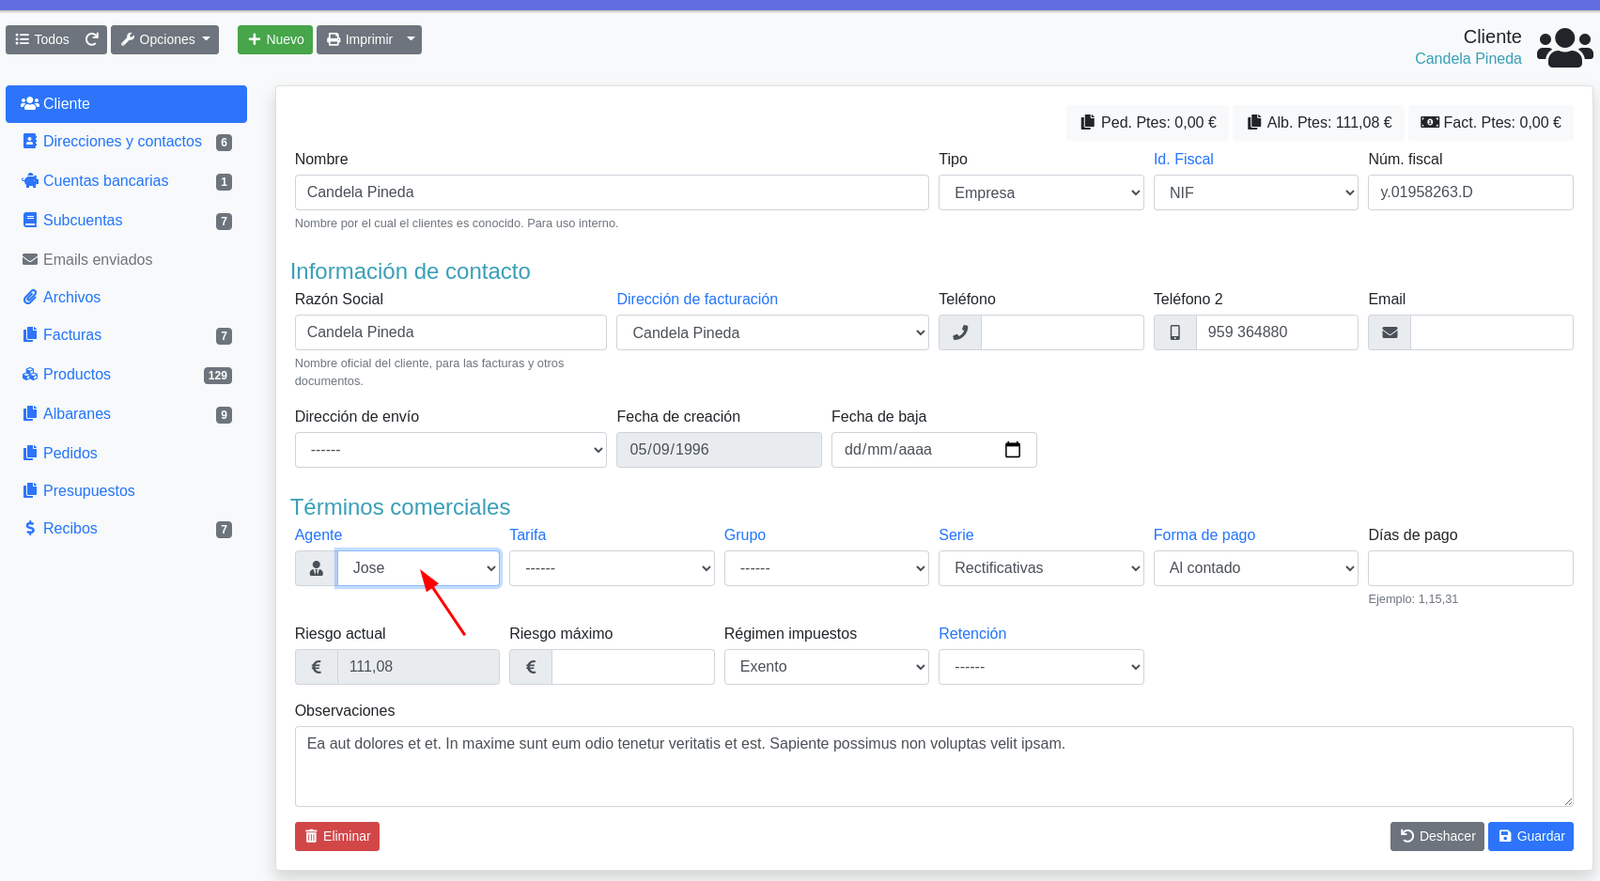The height and width of the screenshot is (881, 1600).
Task: Click the Observaciones text area
Action: (934, 766)
